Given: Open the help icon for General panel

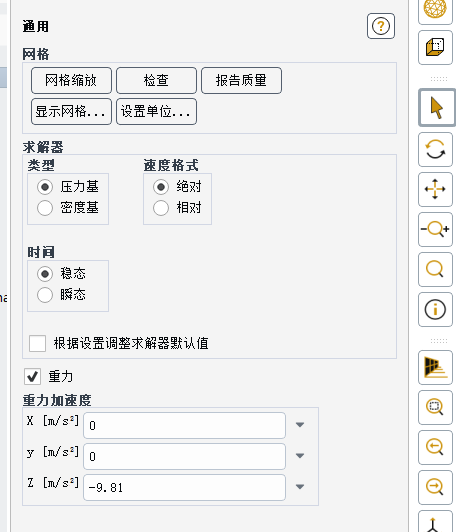Looking at the screenshot, I should point(381,26).
